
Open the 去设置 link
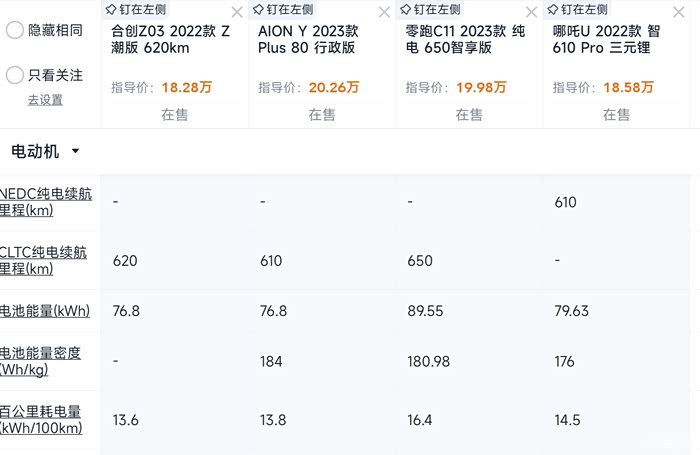[x=45, y=100]
